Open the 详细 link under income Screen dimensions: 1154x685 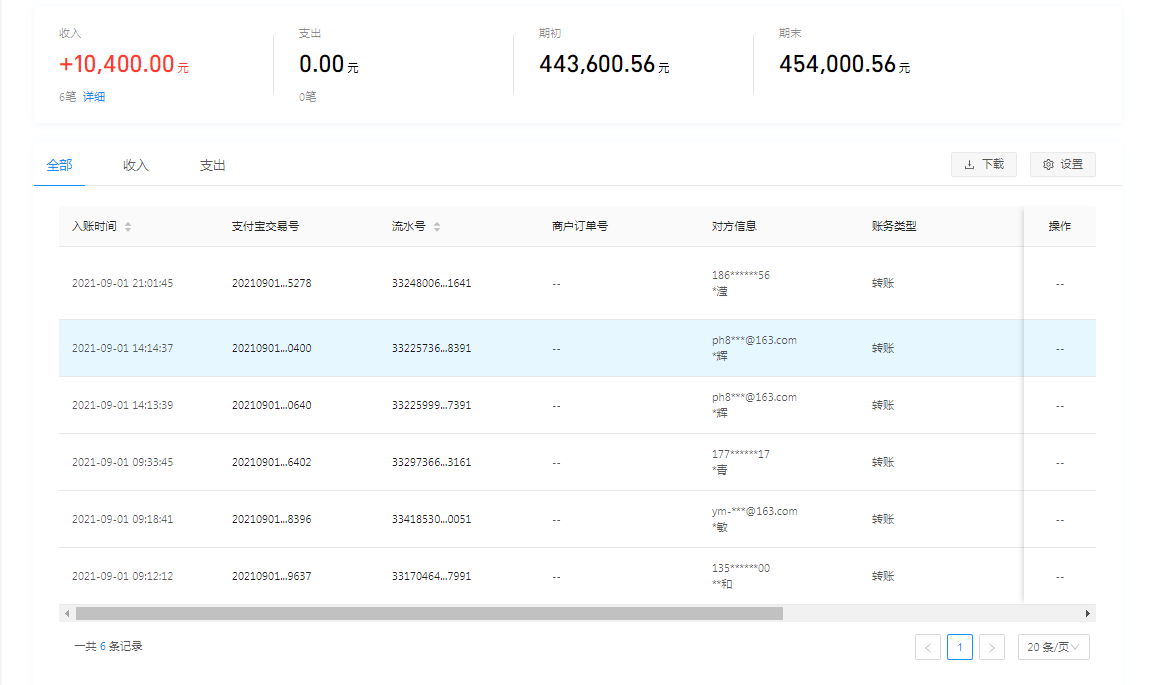[94, 97]
